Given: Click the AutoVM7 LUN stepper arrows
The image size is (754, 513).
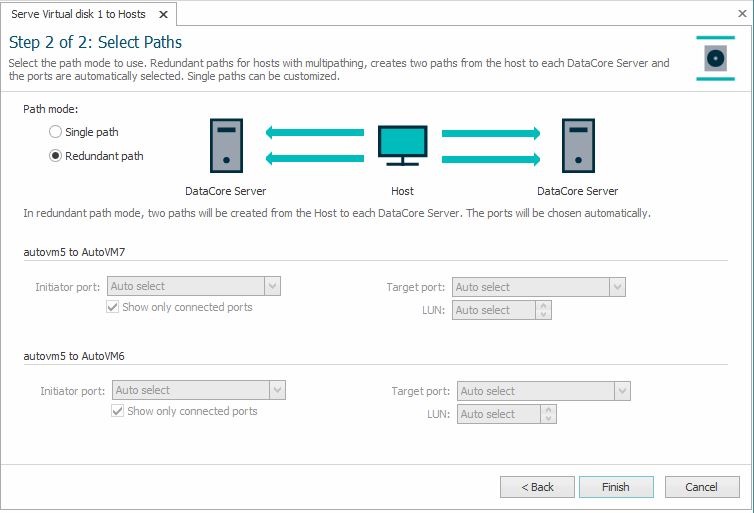Looking at the screenshot, I should pyautogui.click(x=544, y=310).
